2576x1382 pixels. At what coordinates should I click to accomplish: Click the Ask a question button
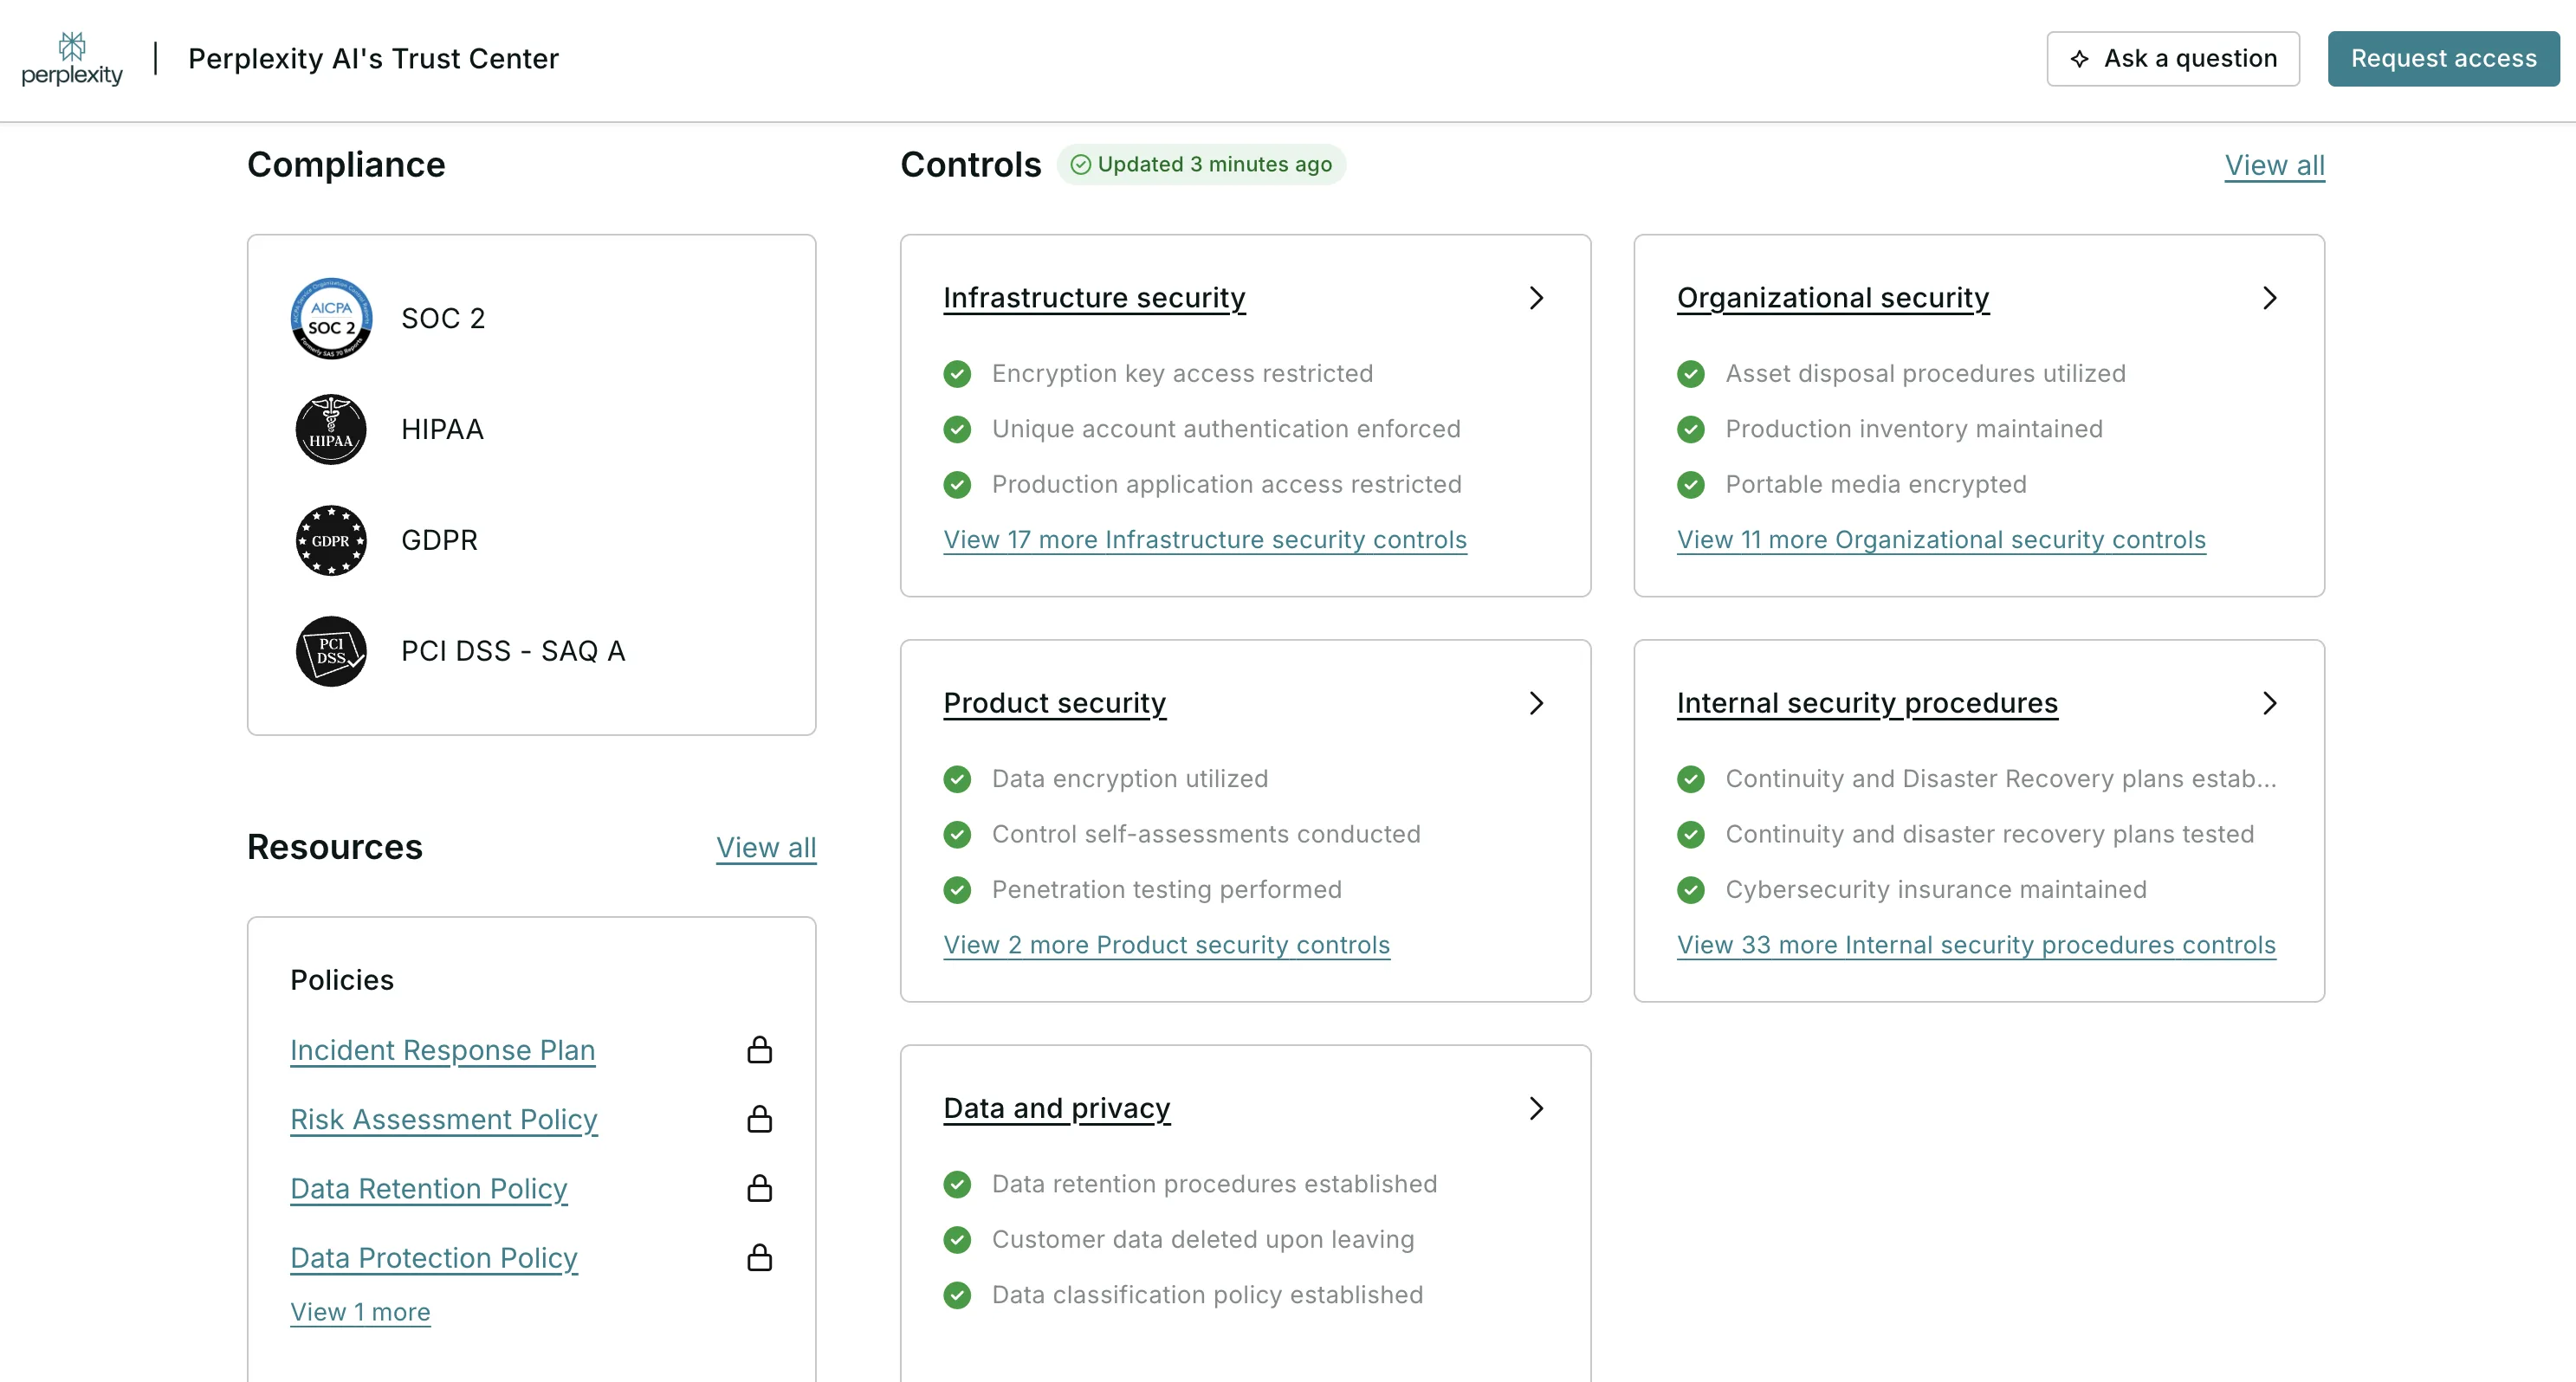[2173, 59]
